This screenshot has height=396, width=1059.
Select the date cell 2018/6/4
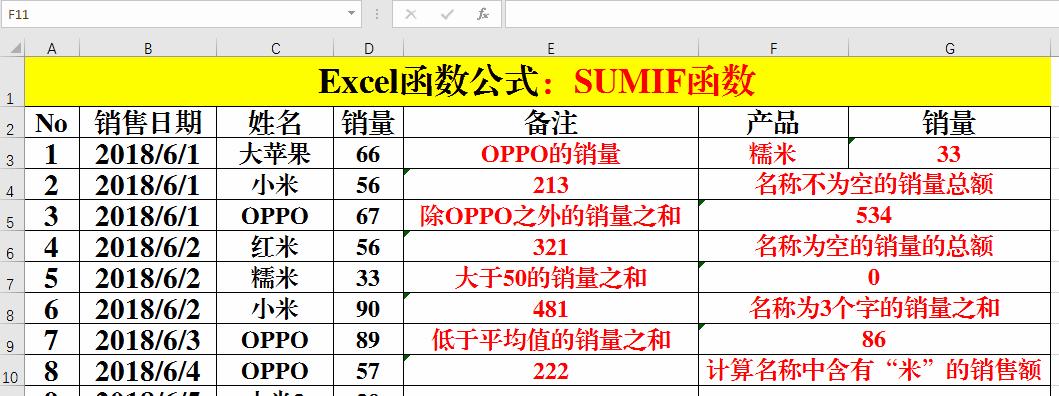click(148, 370)
